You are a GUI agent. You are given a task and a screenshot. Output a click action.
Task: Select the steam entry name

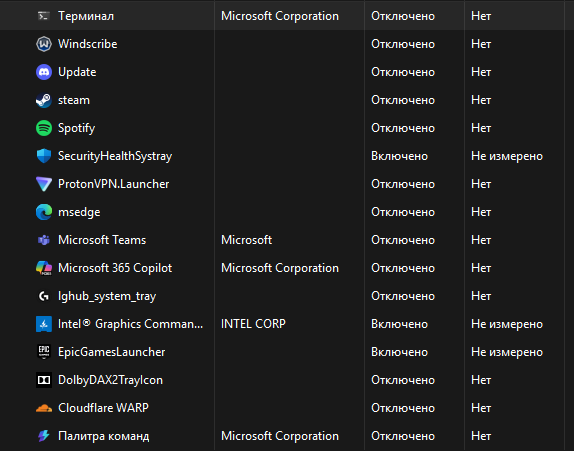coord(74,100)
